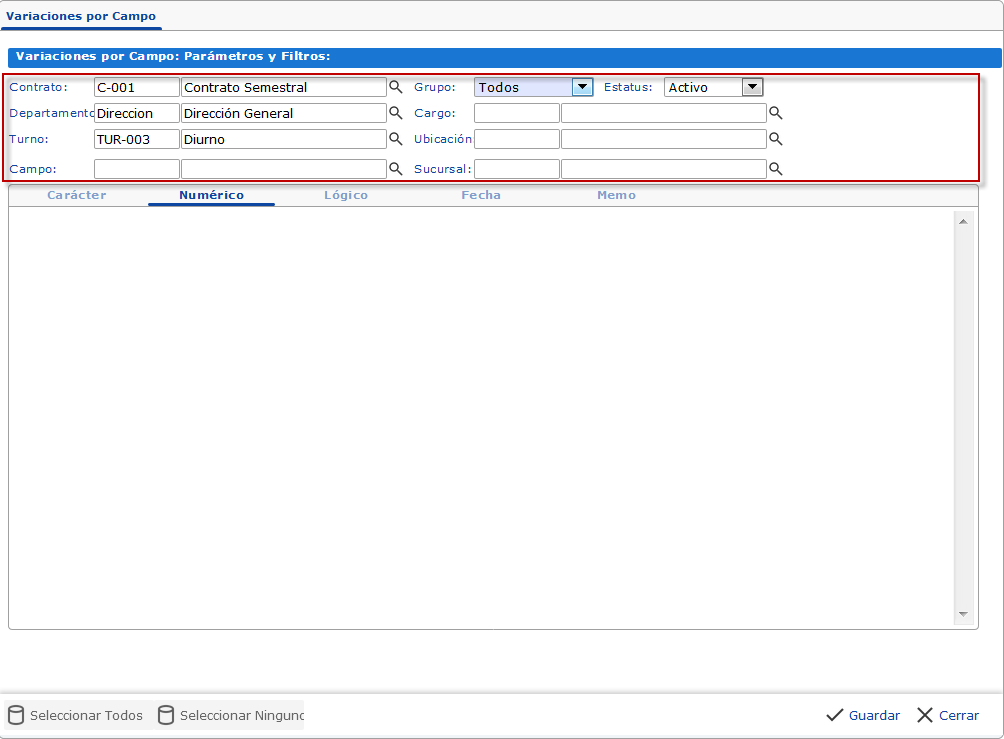Click the Cerrar button
Image resolution: width=1004 pixels, height=739 pixels.
[948, 715]
